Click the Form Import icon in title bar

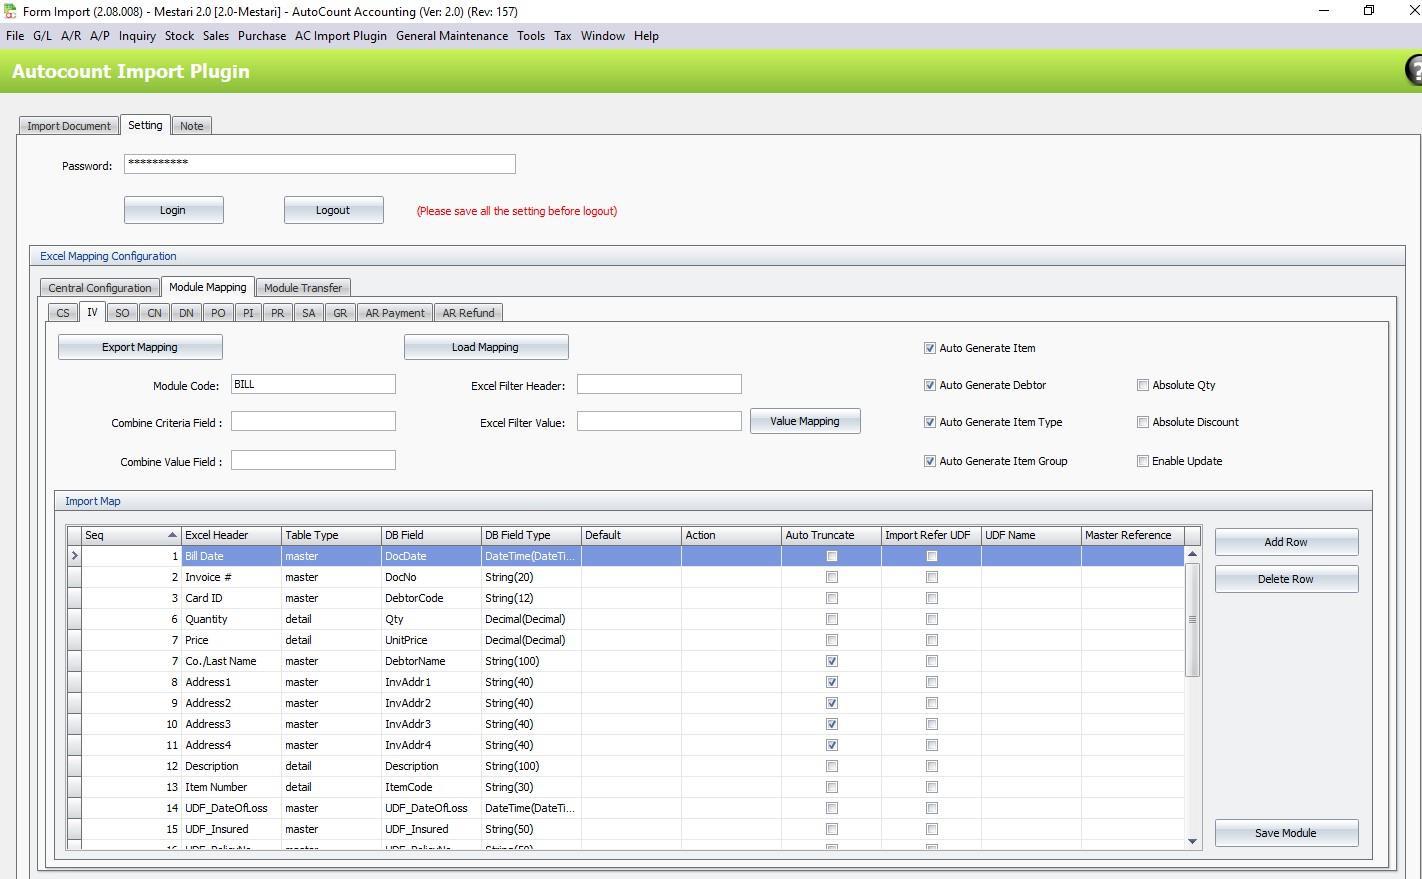(10, 11)
